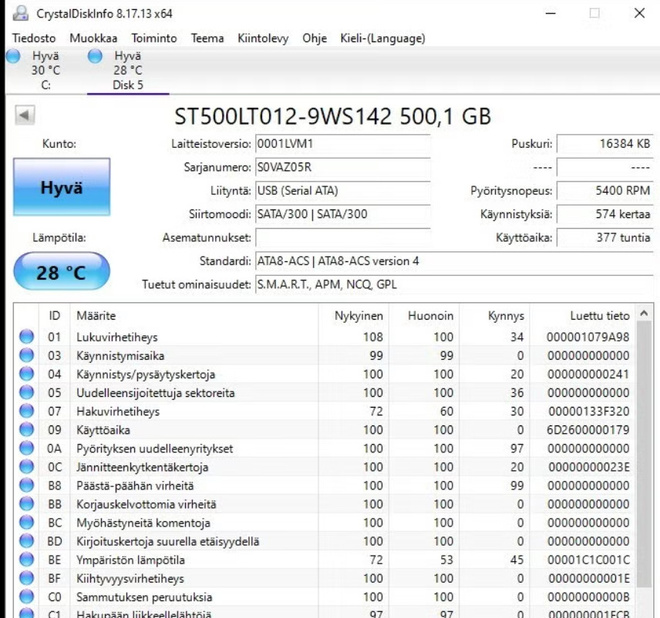Click status orb for Lukuvirhetiheys row

pos(27,337)
